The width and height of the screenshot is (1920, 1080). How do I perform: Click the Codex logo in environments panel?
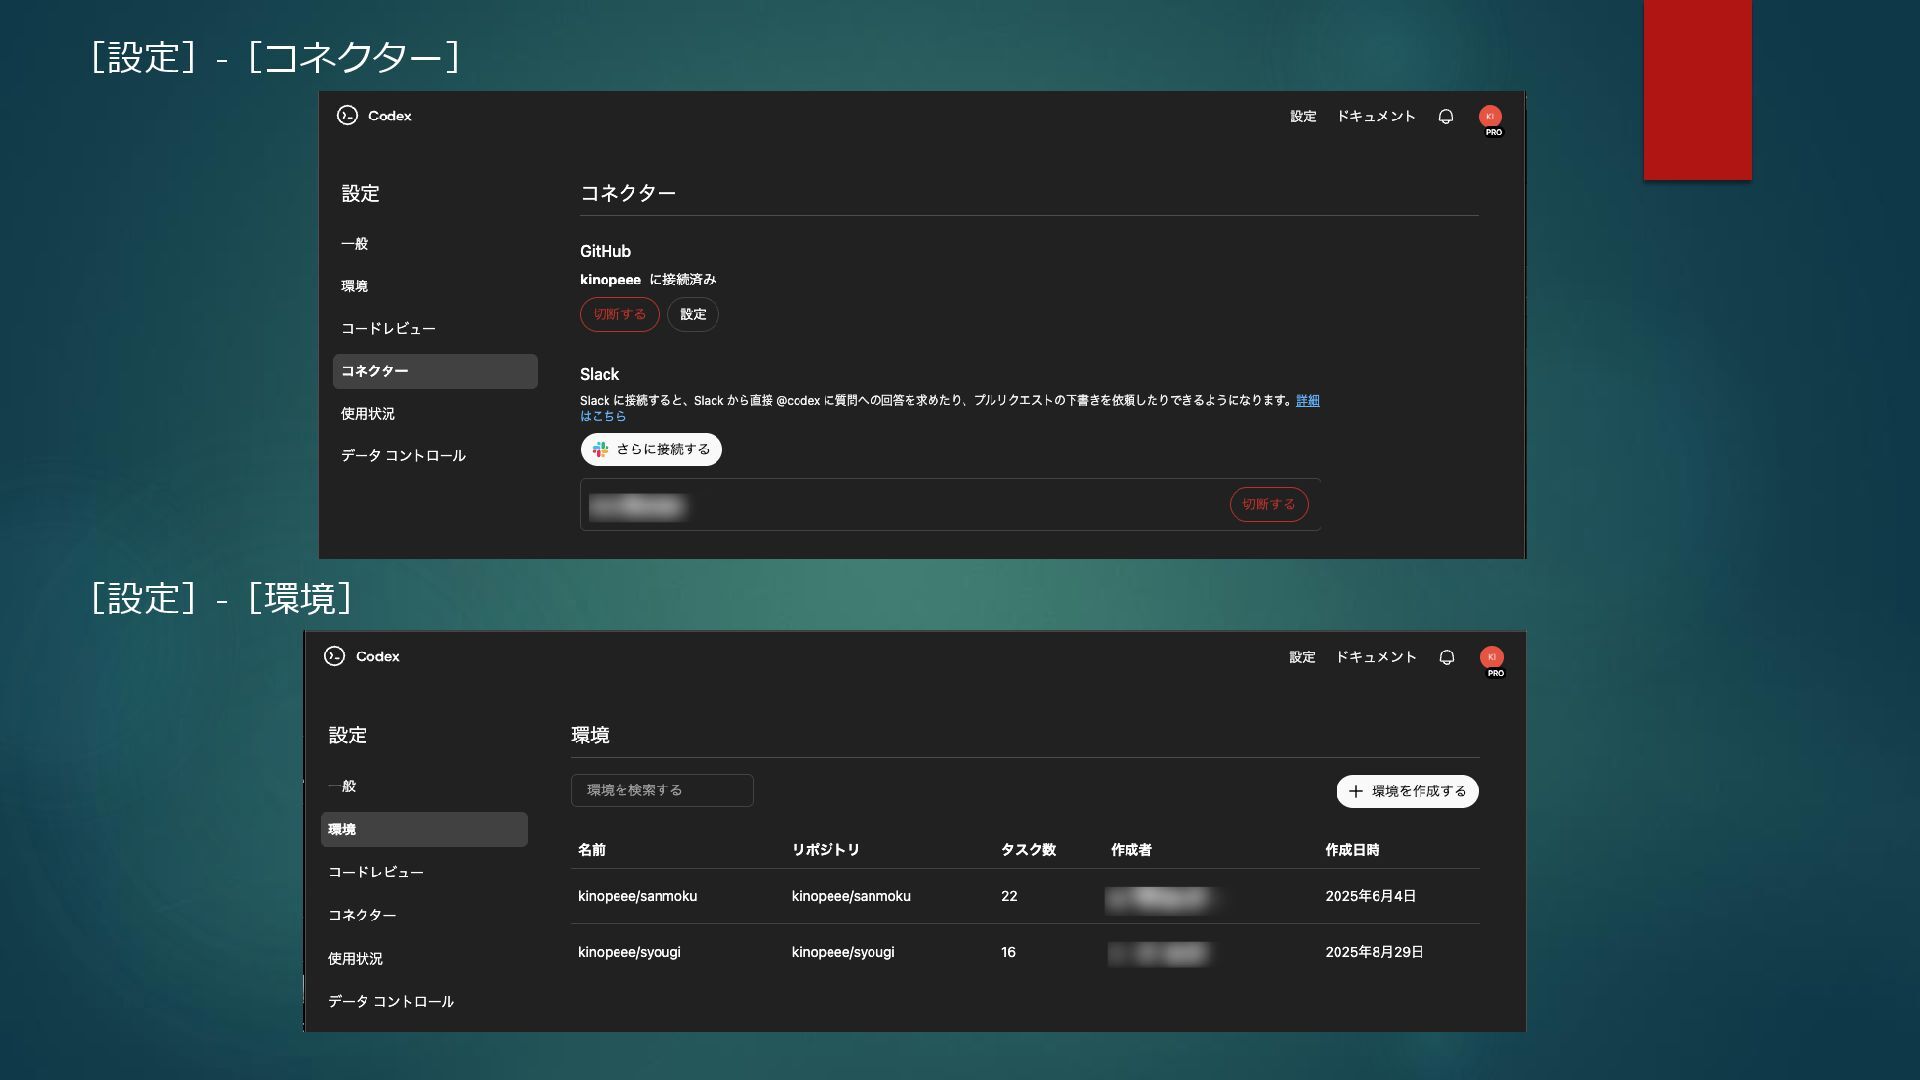pos(335,657)
